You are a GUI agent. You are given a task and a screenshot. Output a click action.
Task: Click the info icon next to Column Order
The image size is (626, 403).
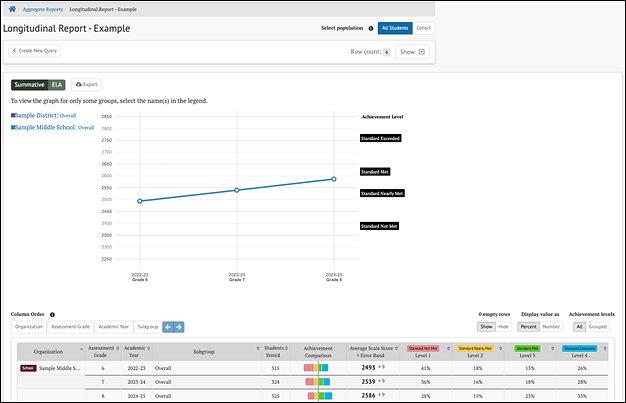point(52,314)
